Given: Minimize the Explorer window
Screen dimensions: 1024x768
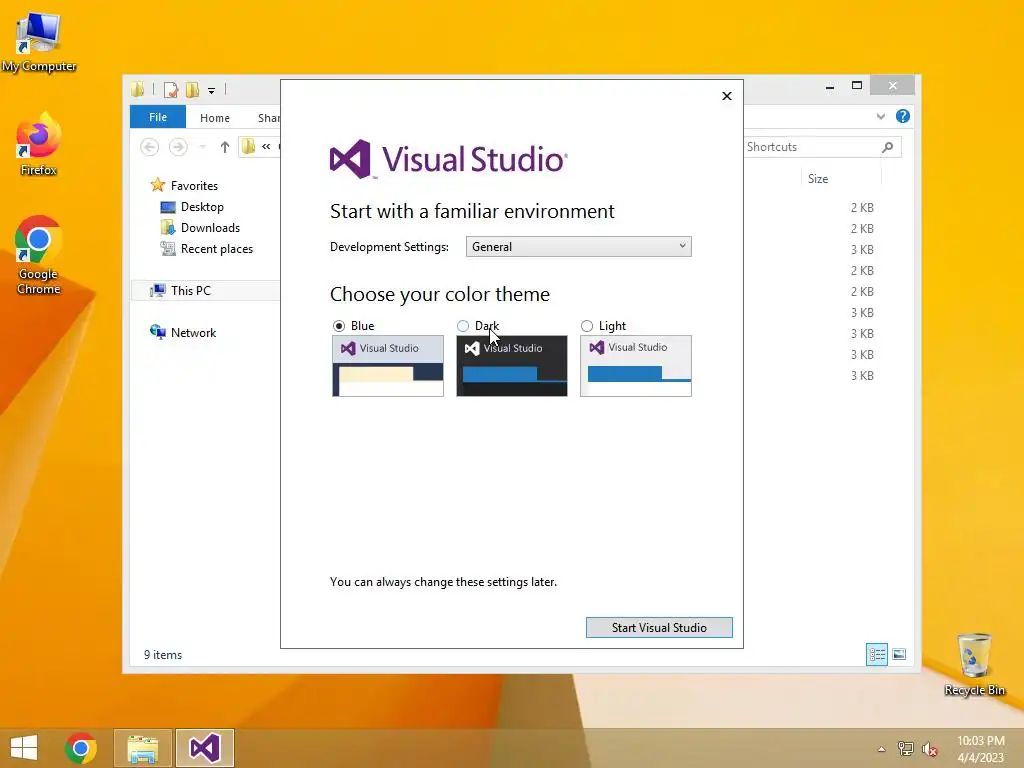Looking at the screenshot, I should click(830, 86).
